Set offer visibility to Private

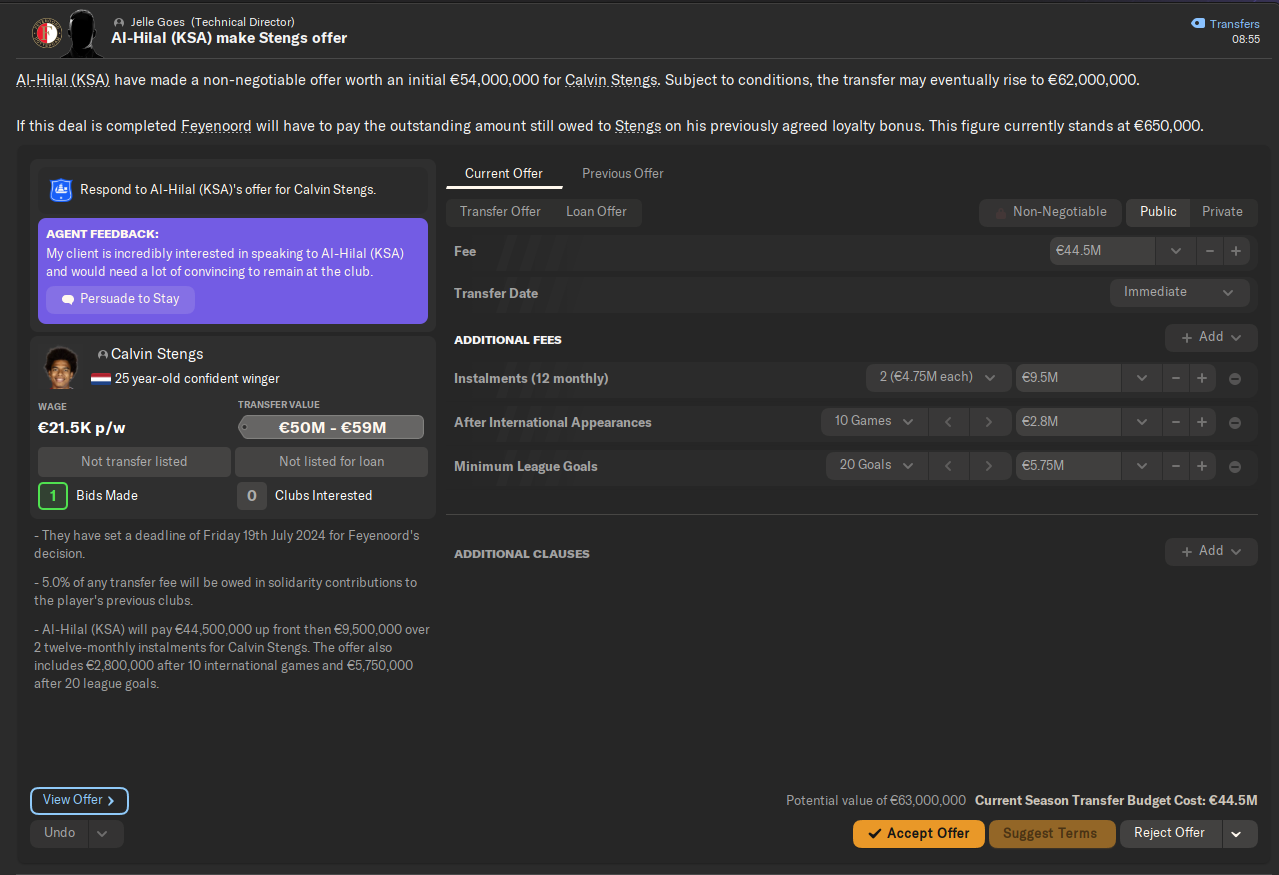[x=1222, y=212]
